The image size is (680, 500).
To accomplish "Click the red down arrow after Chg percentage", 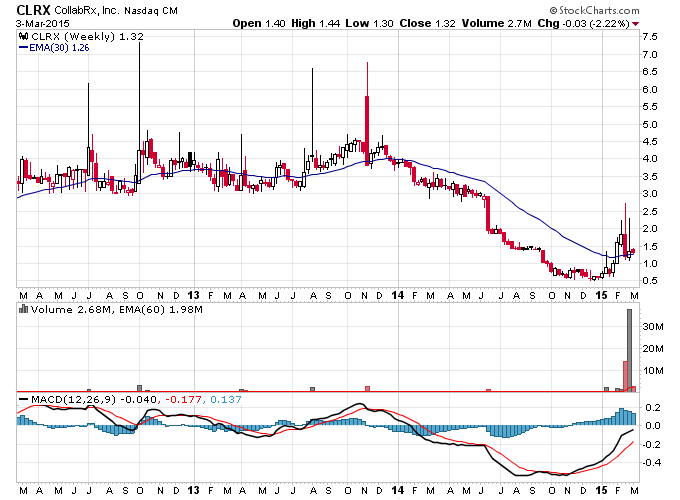I will click(636, 24).
